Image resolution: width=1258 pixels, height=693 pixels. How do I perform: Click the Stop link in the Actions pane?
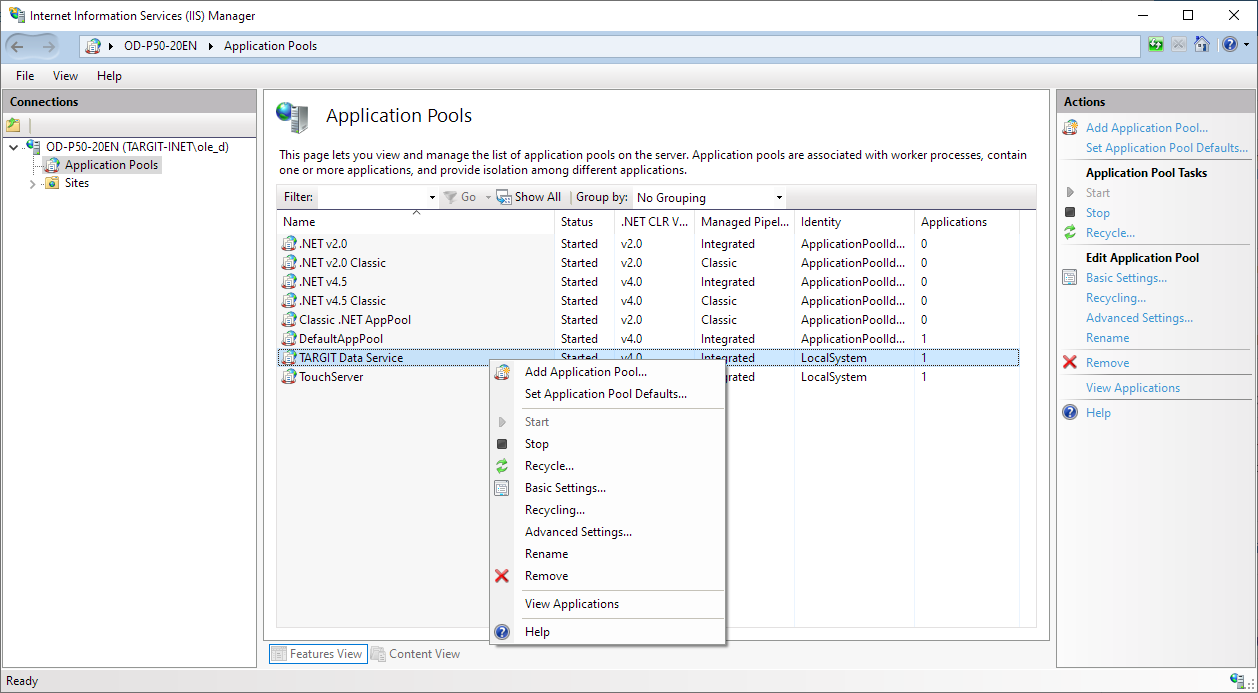pyautogui.click(x=1098, y=213)
